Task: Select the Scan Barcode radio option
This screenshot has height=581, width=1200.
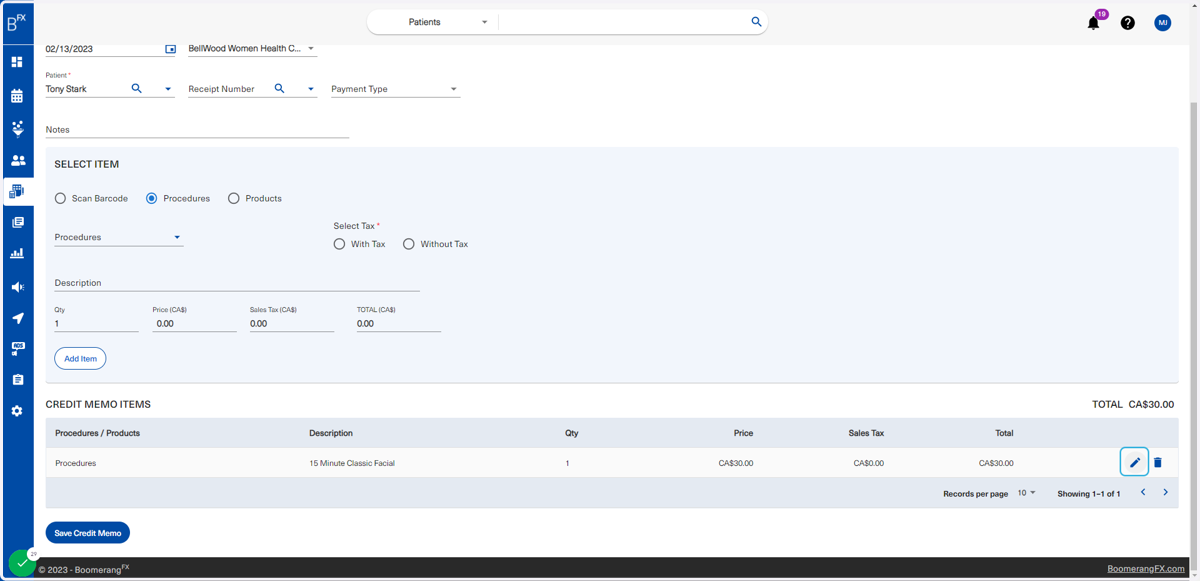Action: (60, 198)
